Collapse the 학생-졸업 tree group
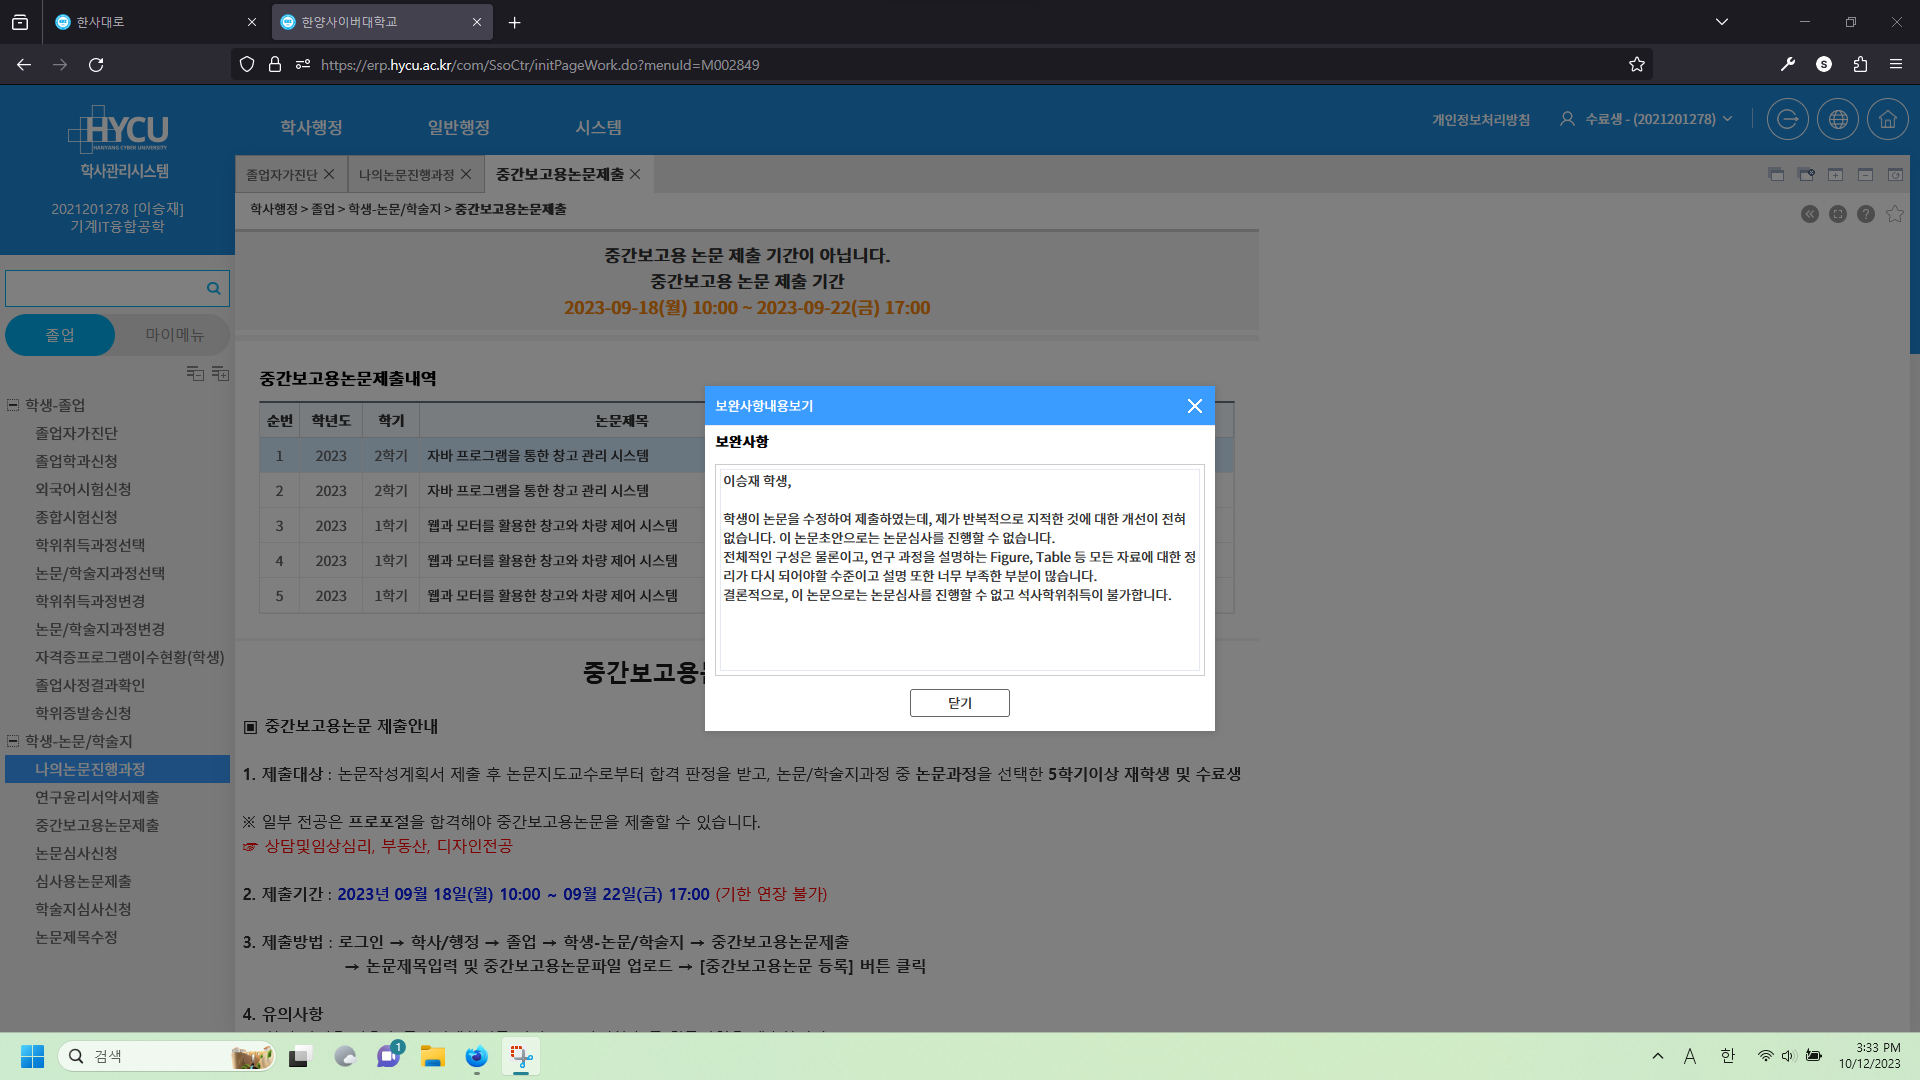 click(13, 405)
